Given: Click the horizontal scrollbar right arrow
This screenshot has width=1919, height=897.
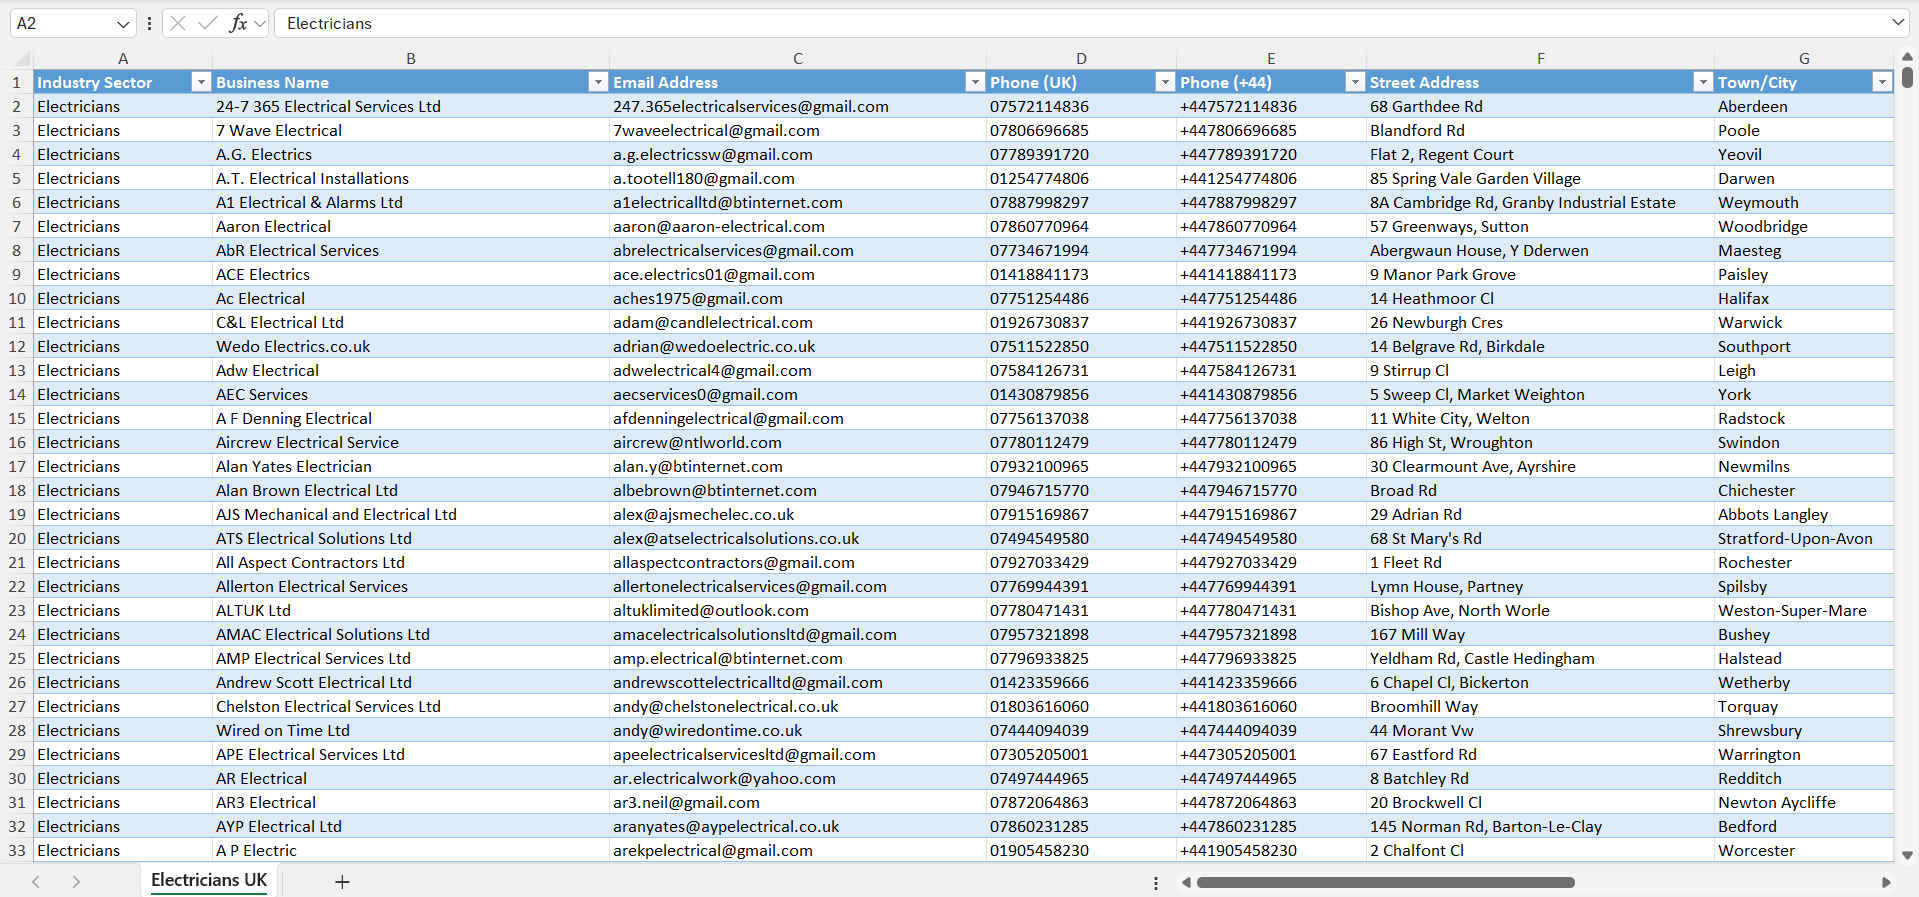Looking at the screenshot, I should coord(1886,882).
